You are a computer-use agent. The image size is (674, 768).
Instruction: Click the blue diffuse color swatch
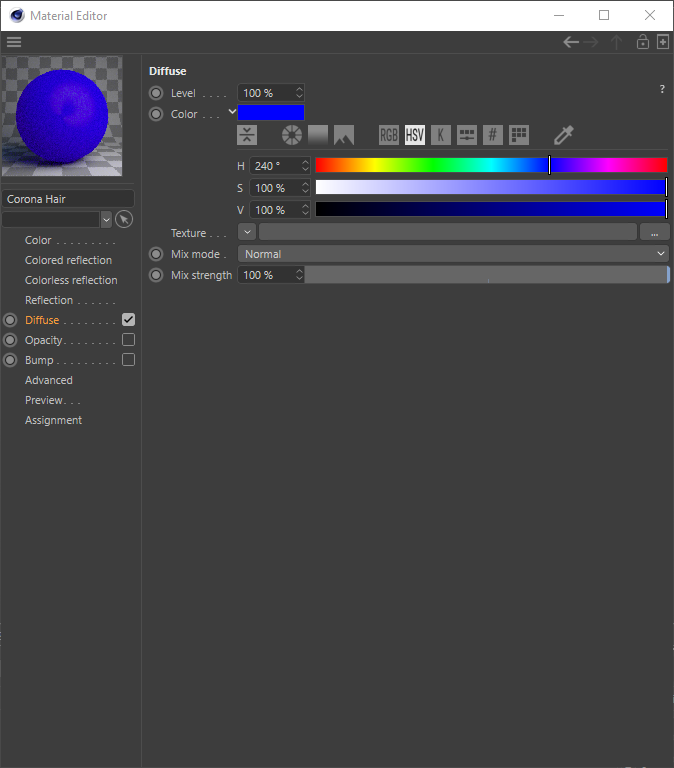tap(271, 113)
